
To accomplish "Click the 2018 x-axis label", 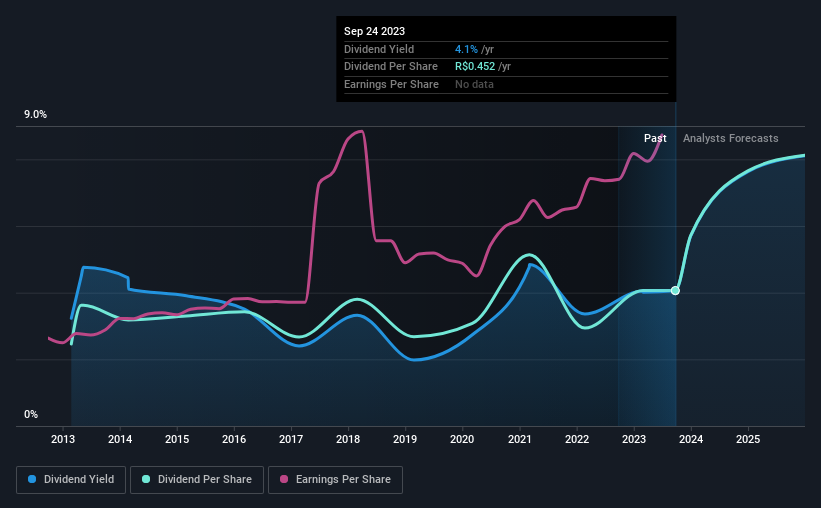I will click(x=348, y=439).
